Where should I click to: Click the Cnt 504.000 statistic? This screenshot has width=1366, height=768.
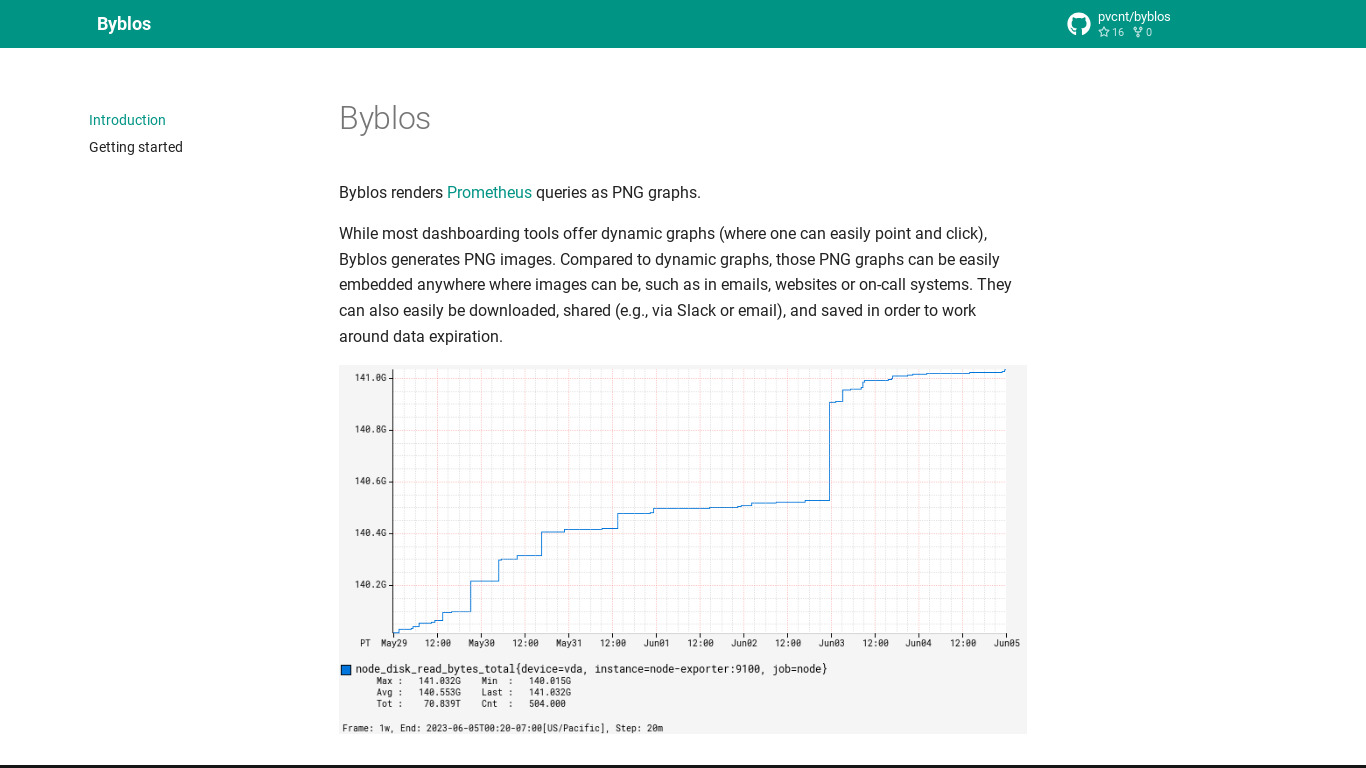(523, 704)
